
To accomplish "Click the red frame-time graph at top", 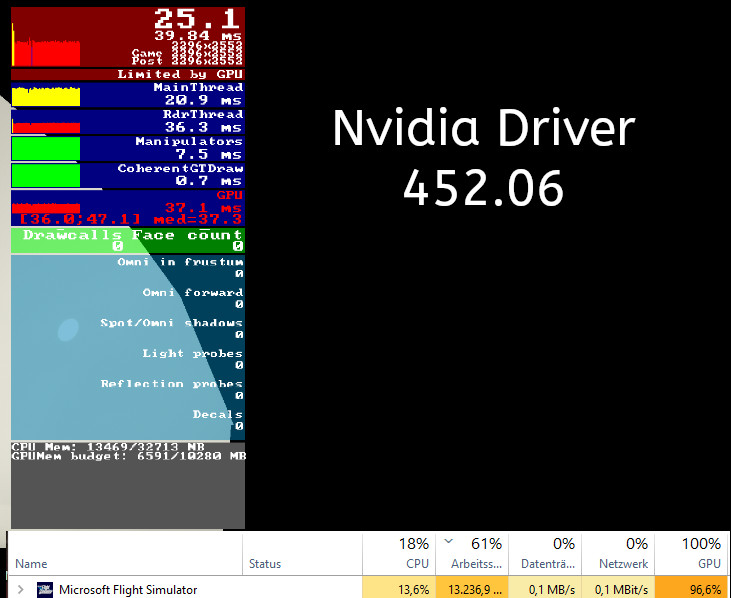I will click(46, 52).
